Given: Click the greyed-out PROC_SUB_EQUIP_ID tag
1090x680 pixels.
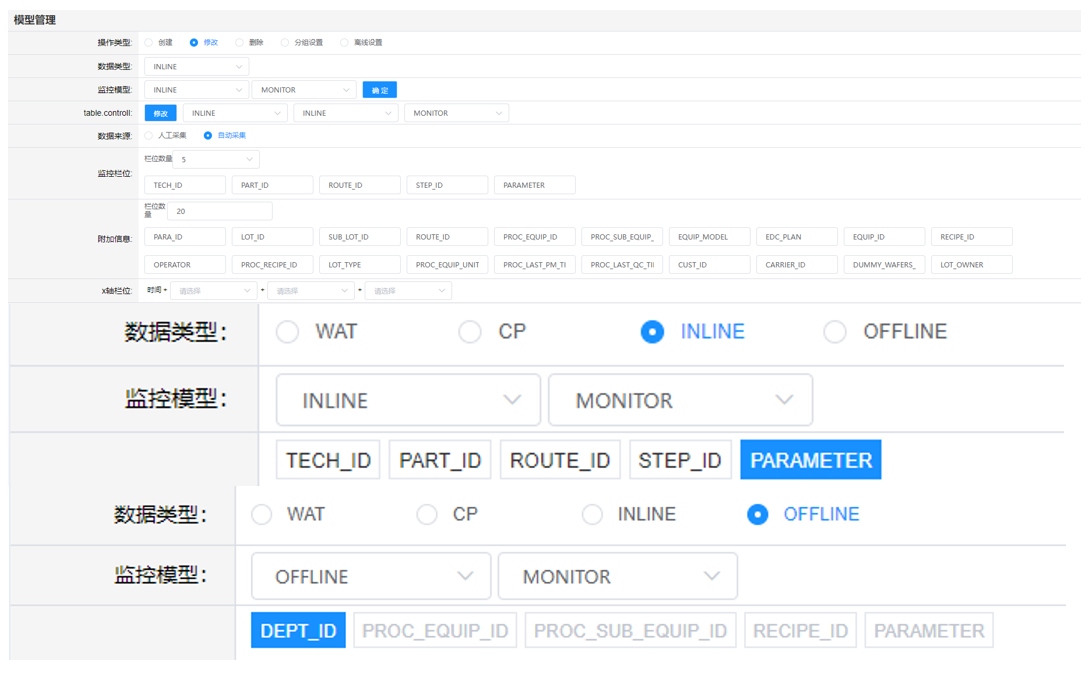Looking at the screenshot, I should point(630,631).
